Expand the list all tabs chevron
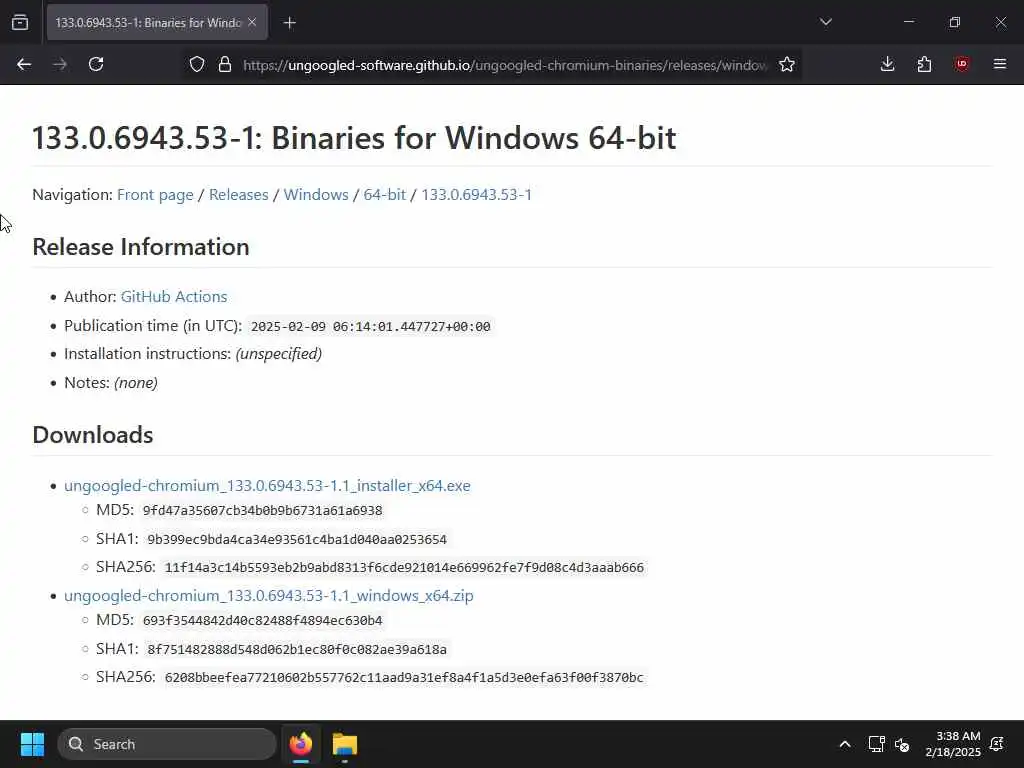This screenshot has width=1024, height=768. 825,22
